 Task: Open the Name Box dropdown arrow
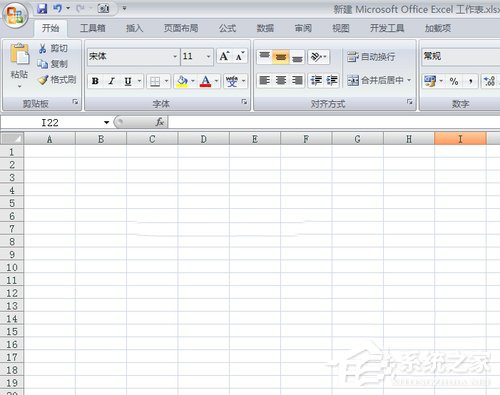[106, 122]
